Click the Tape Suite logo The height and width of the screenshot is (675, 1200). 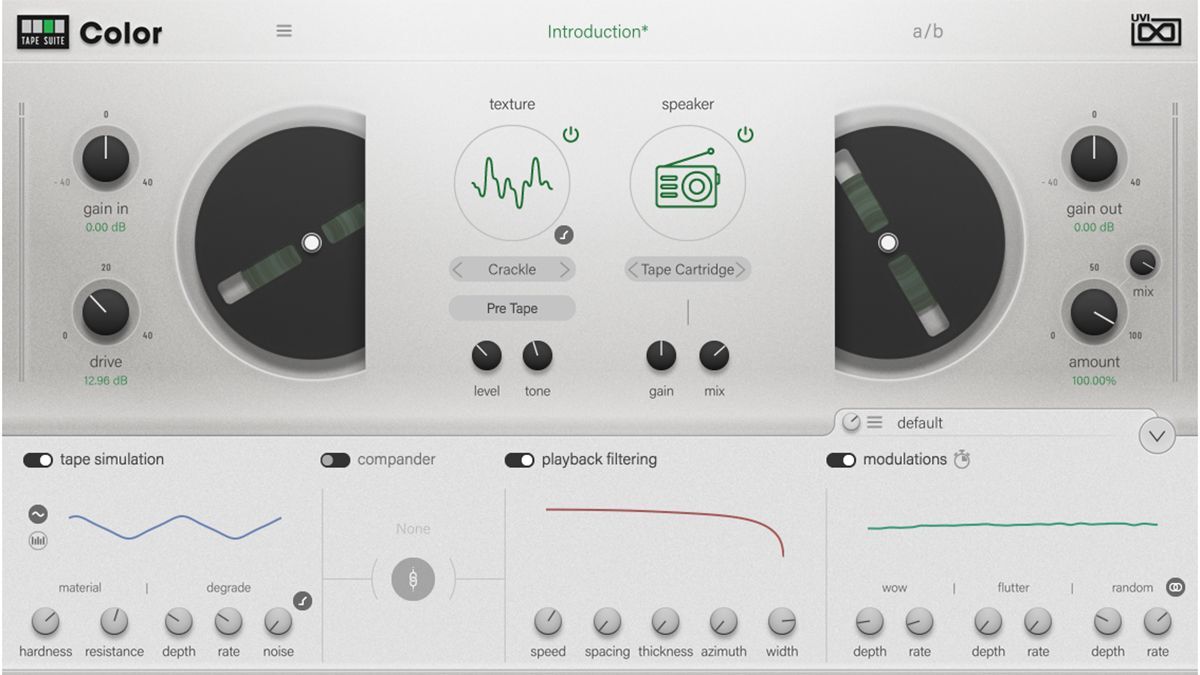43,32
